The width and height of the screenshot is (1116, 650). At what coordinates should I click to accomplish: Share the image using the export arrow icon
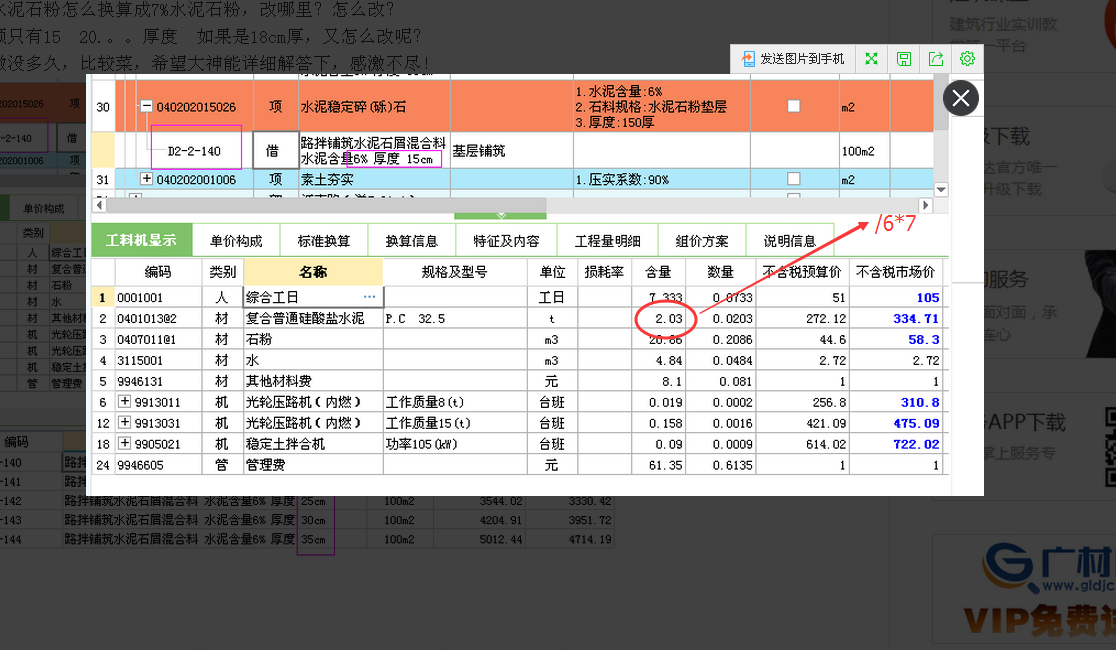[x=936, y=59]
